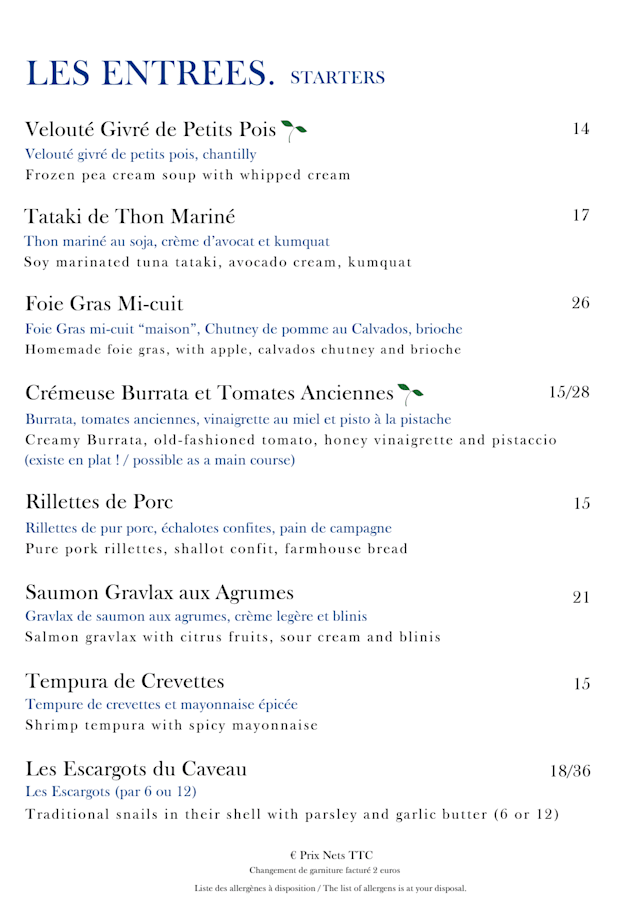
Task: Click the price 14 for the Velouté
Action: click(581, 128)
